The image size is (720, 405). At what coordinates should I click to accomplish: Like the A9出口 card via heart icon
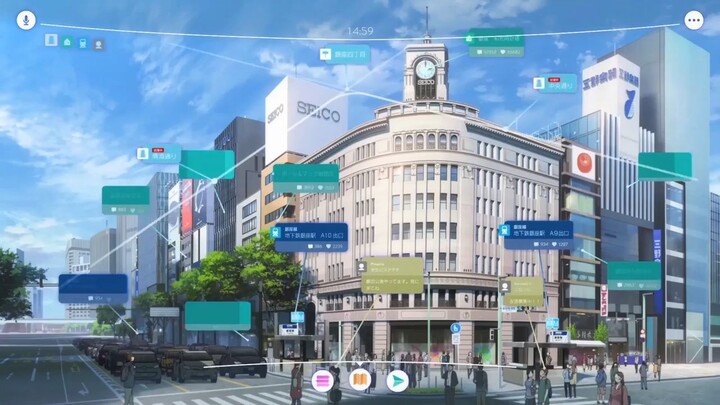(561, 244)
